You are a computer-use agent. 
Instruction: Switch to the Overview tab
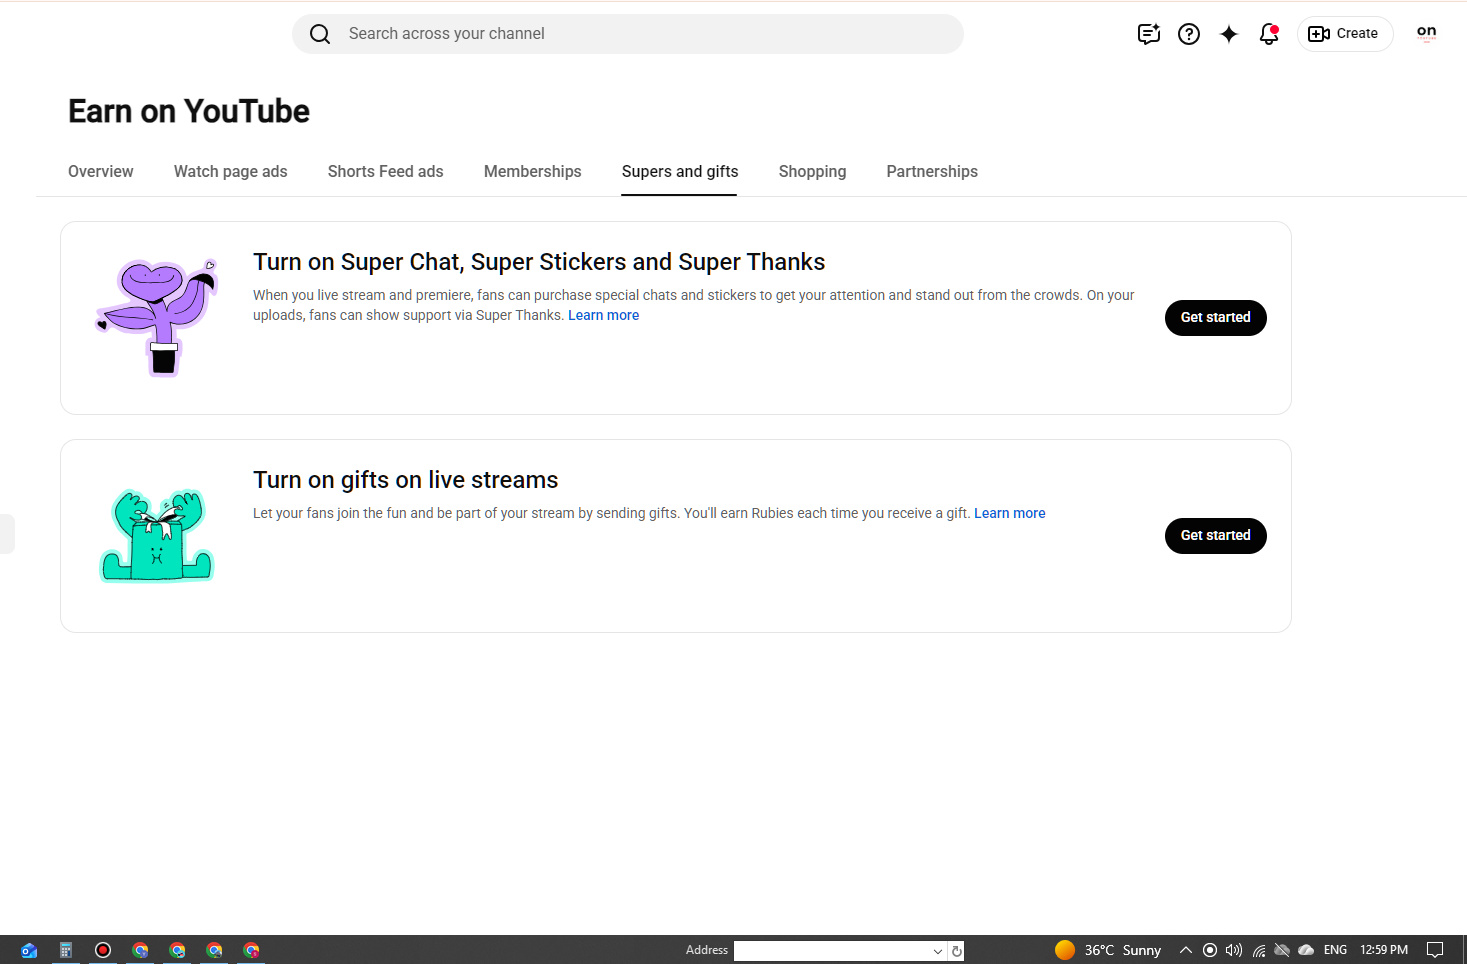point(101,171)
